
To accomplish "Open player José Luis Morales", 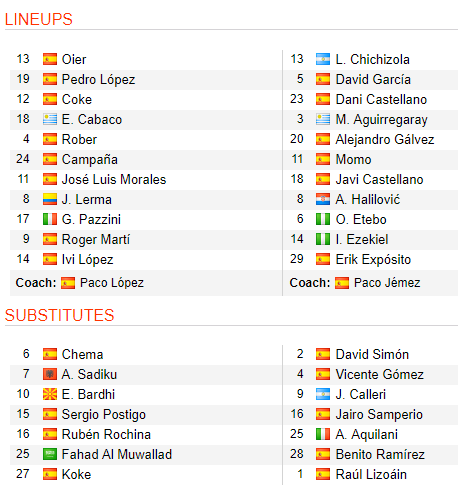I will 114,179.
